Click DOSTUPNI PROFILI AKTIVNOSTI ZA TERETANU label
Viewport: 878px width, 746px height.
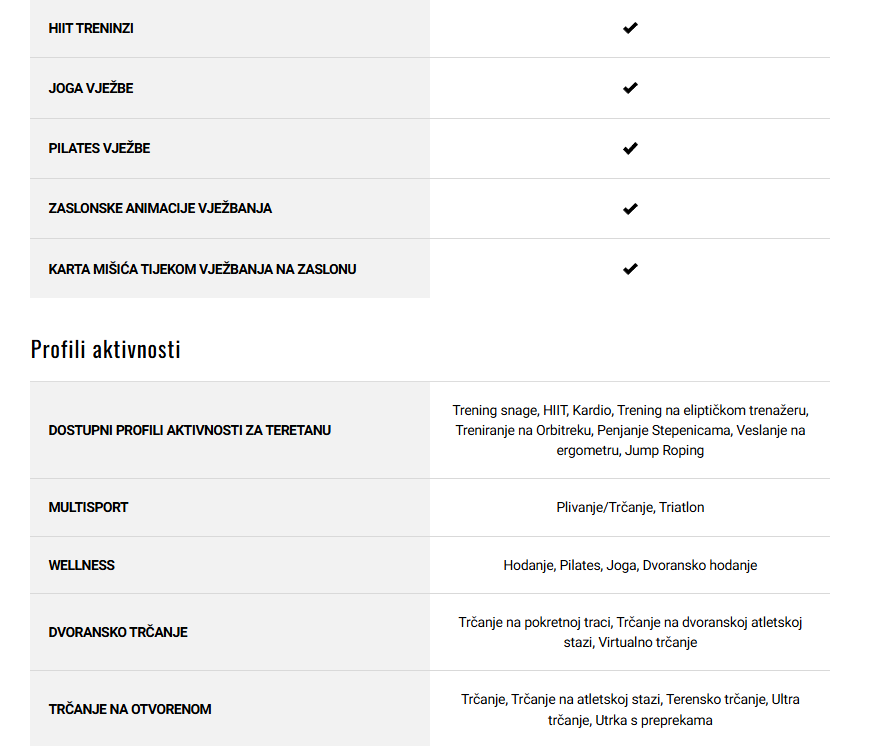pyautogui.click(x=190, y=430)
